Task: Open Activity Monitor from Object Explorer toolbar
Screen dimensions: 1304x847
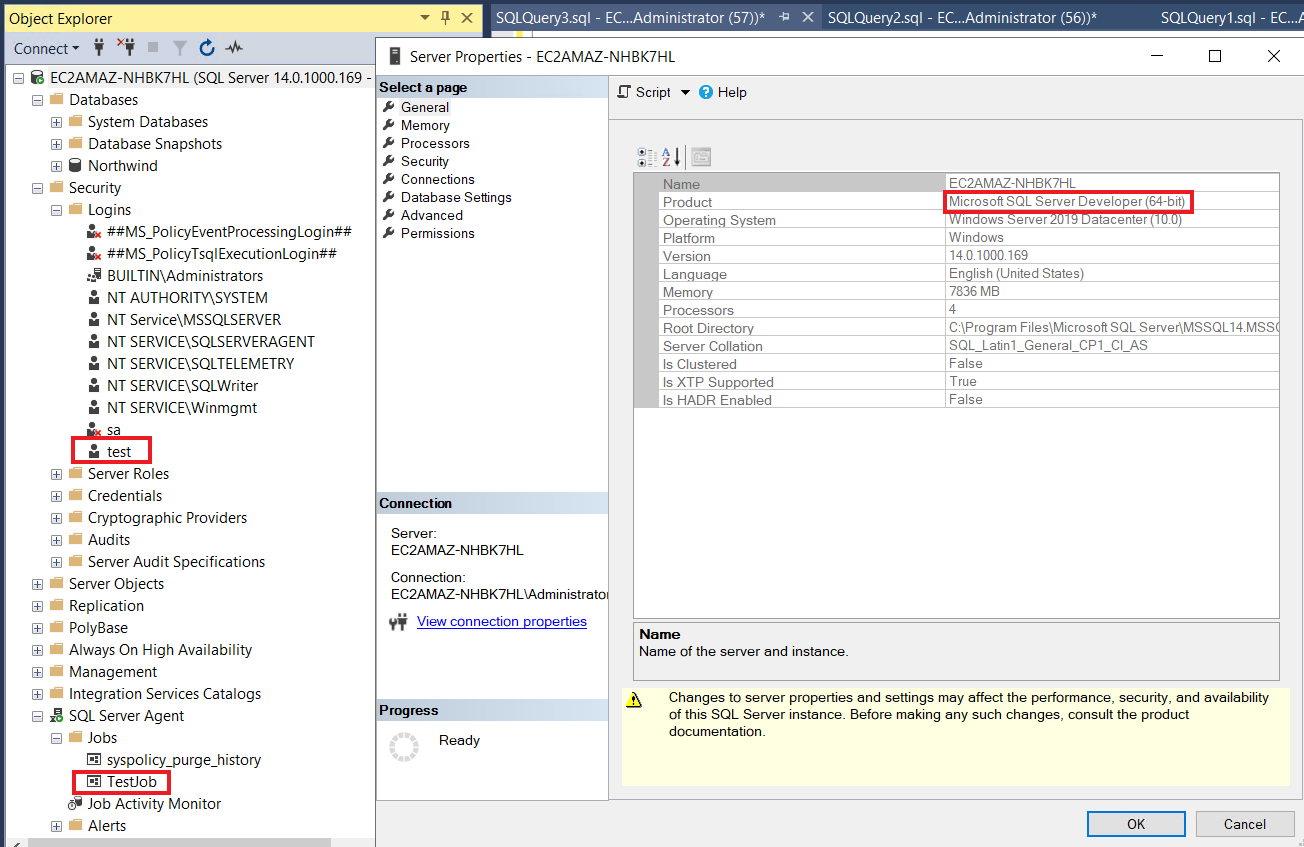Action: coord(235,47)
